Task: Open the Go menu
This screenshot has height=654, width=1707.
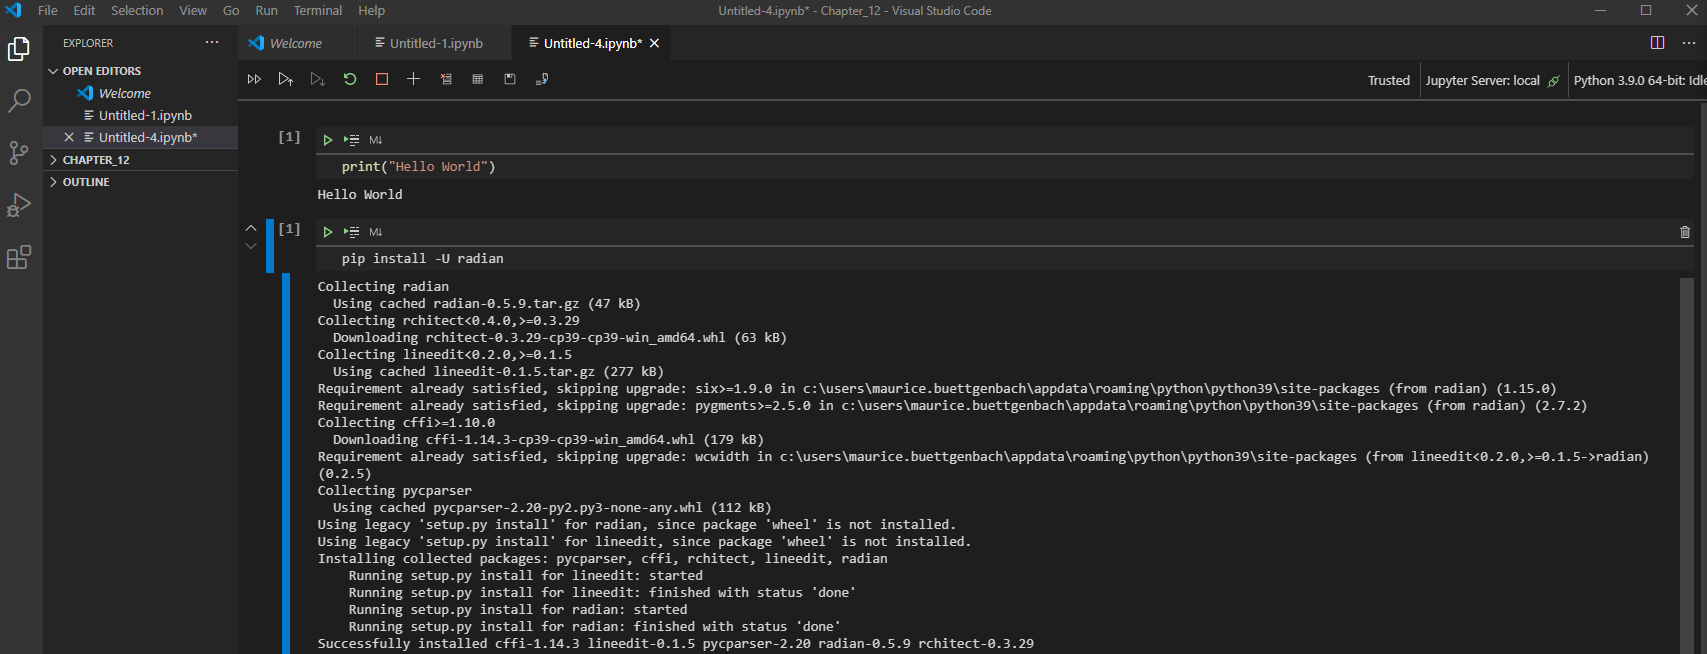Action: [231, 10]
